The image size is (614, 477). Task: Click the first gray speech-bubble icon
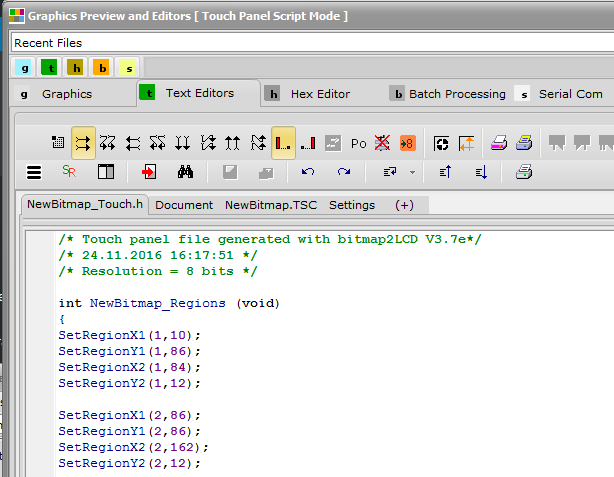(557, 143)
